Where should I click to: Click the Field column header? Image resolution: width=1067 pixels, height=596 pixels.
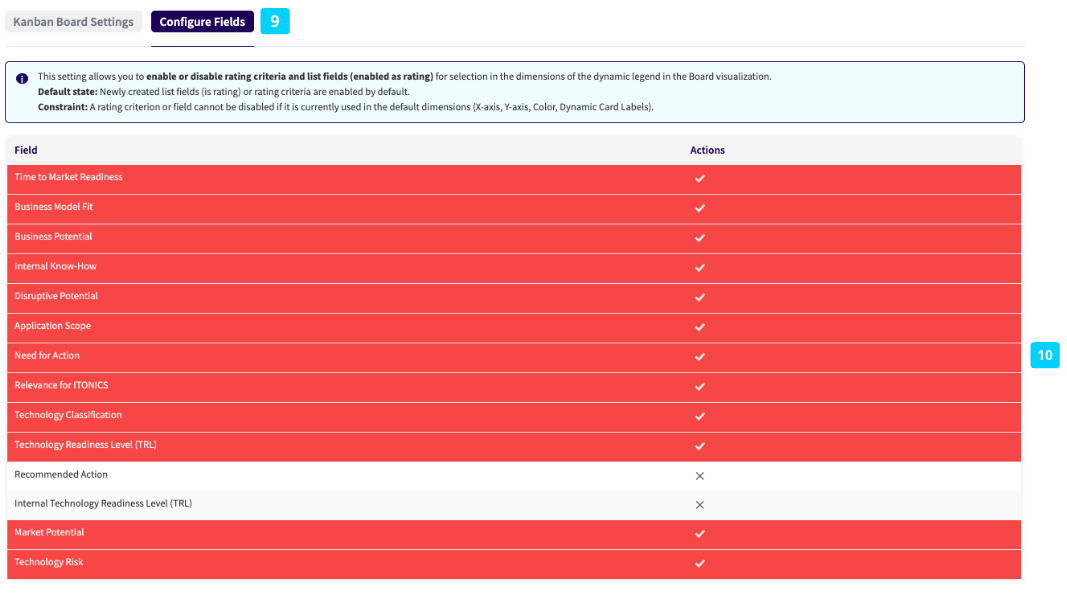[26, 150]
